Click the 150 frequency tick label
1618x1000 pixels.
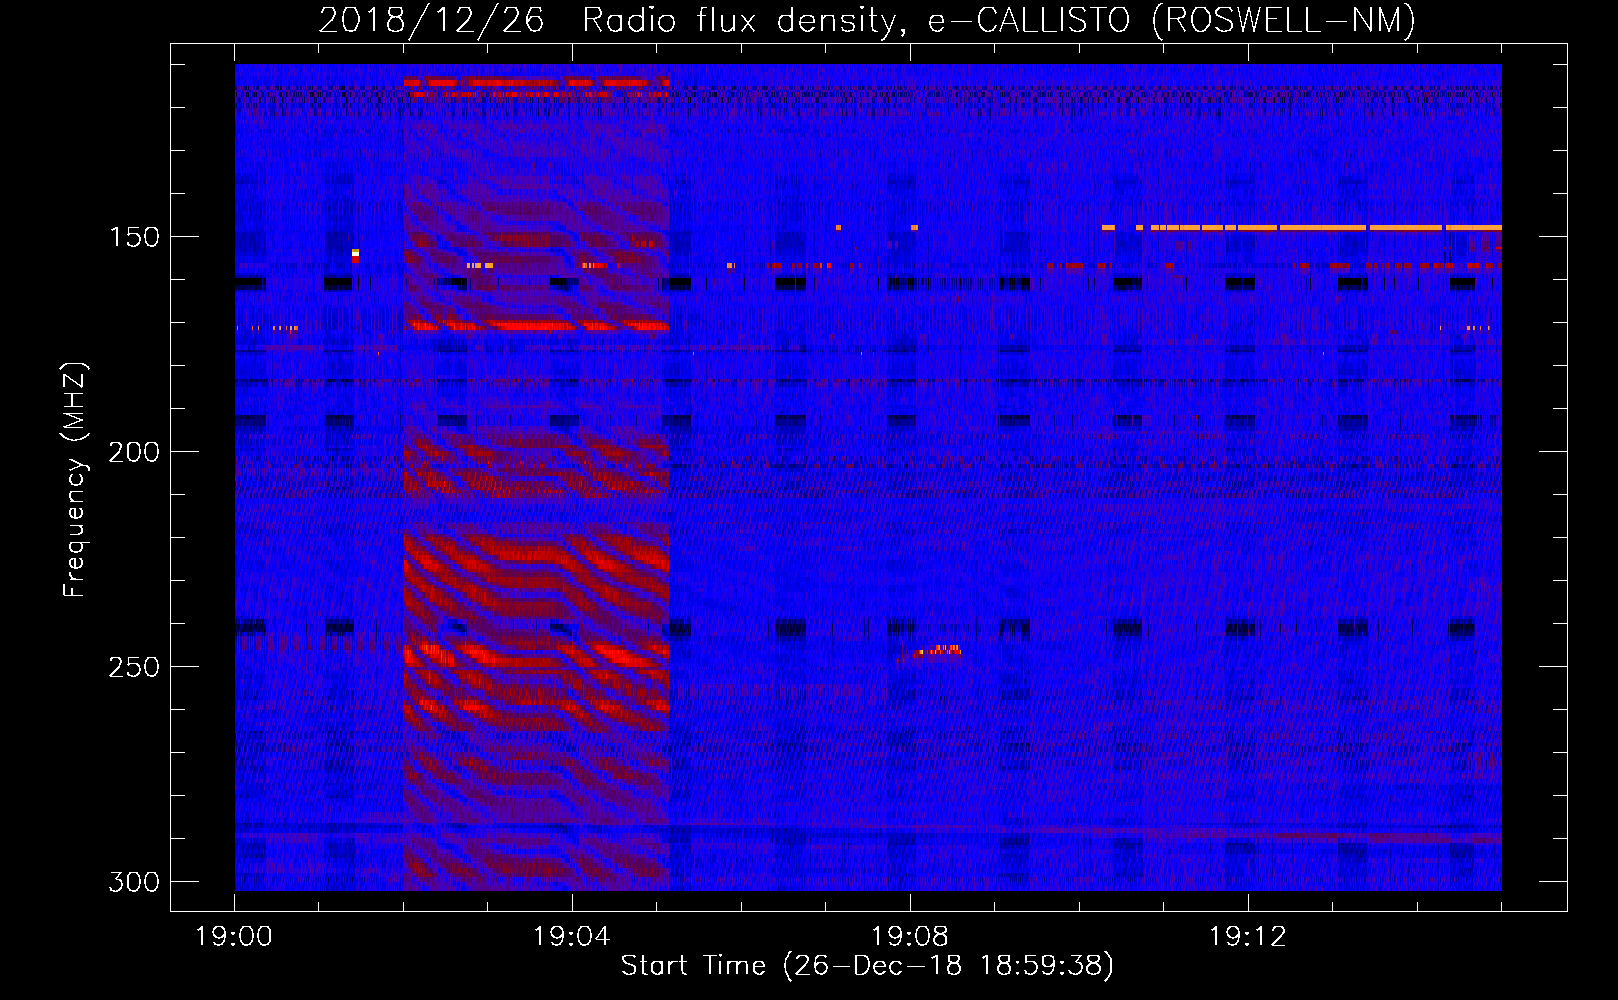[134, 237]
